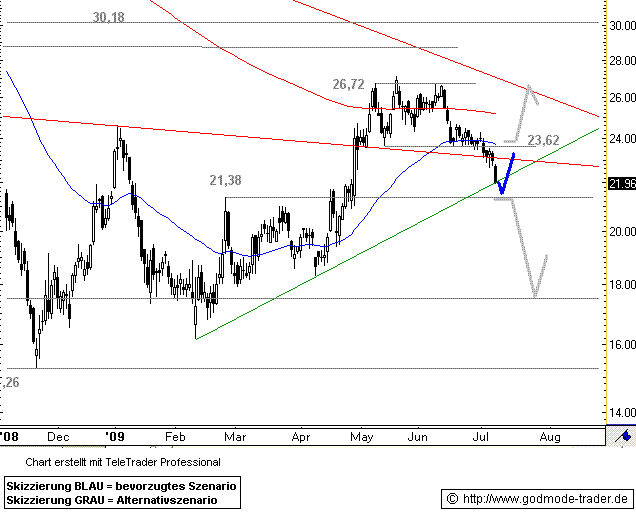The width and height of the screenshot is (636, 525).
Task: Click the gray downward alternative-scenario arrow
Action: [523, 247]
